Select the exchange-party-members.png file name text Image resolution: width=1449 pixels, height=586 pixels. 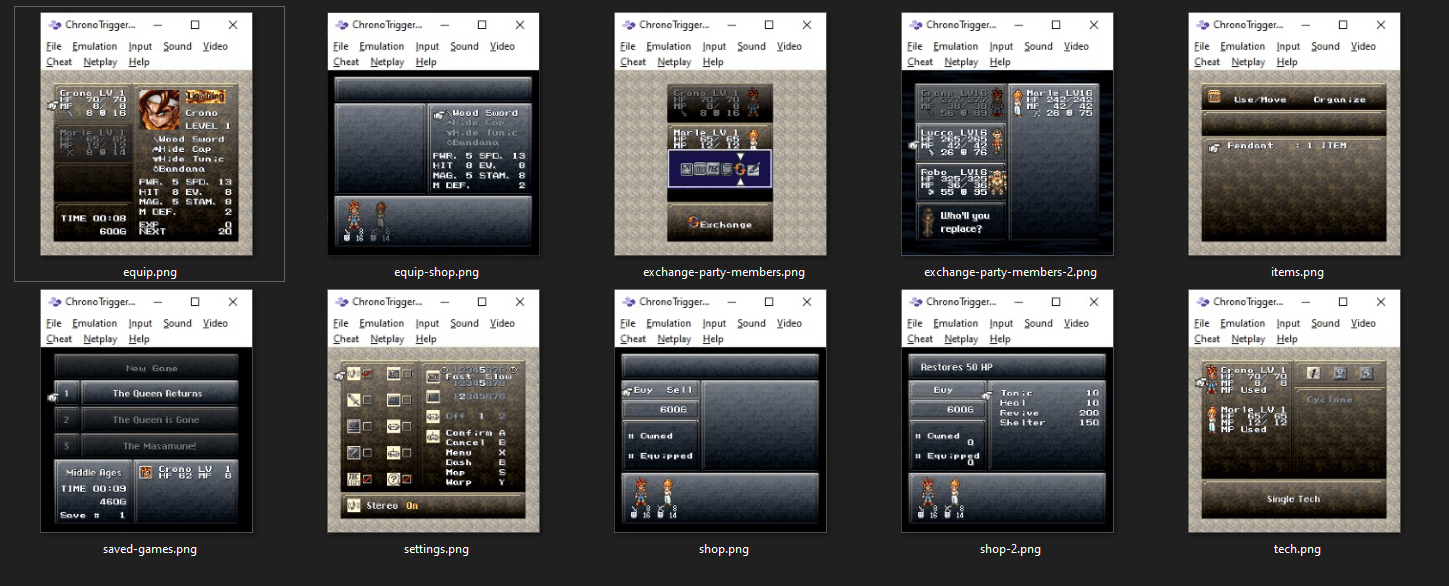(723, 272)
